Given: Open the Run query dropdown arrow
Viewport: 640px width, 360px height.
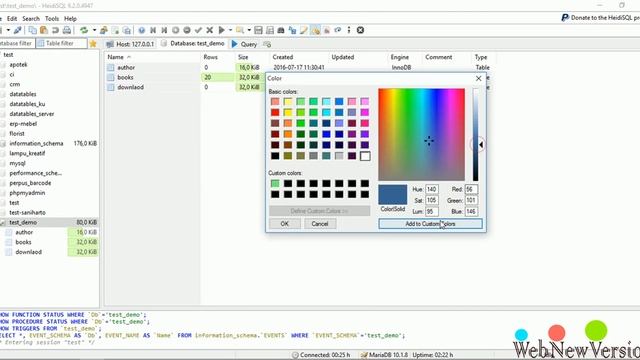Looking at the screenshot, I should 230,30.
